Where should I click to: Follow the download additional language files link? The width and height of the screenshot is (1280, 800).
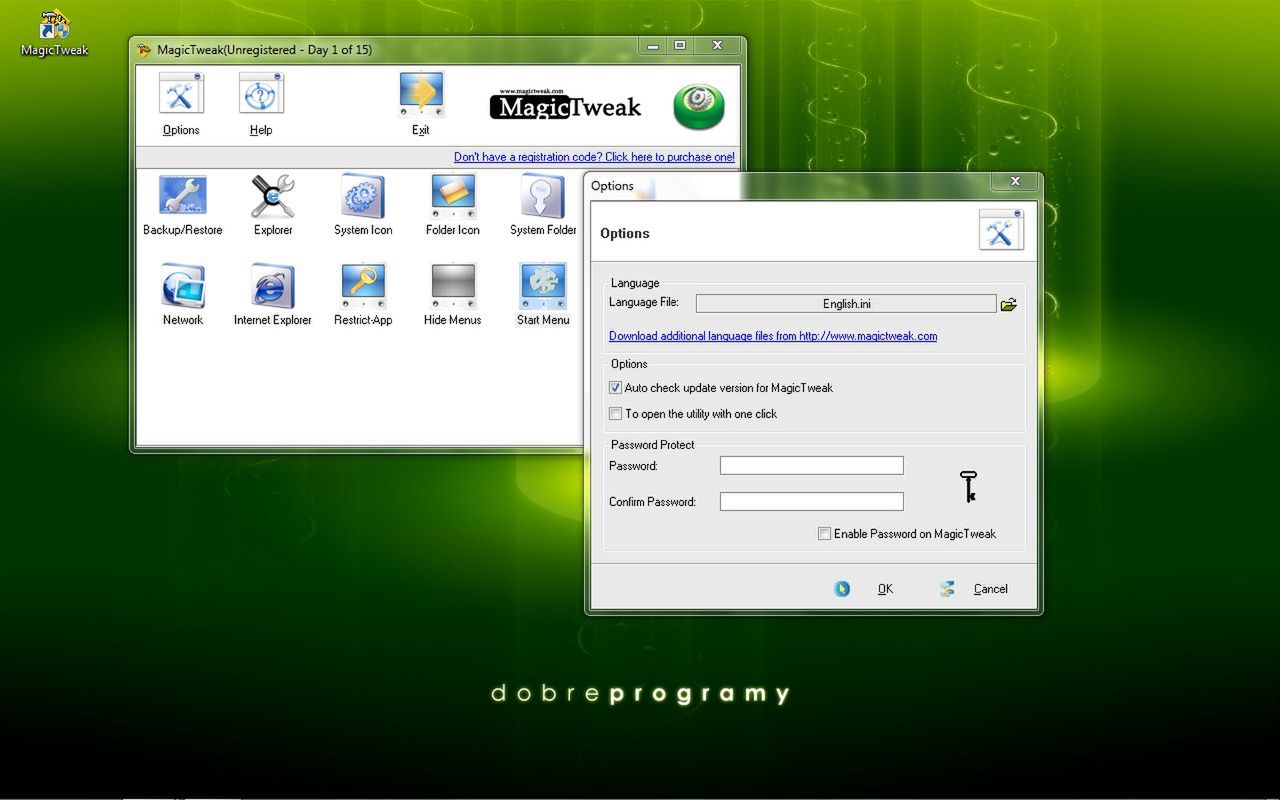pos(773,336)
